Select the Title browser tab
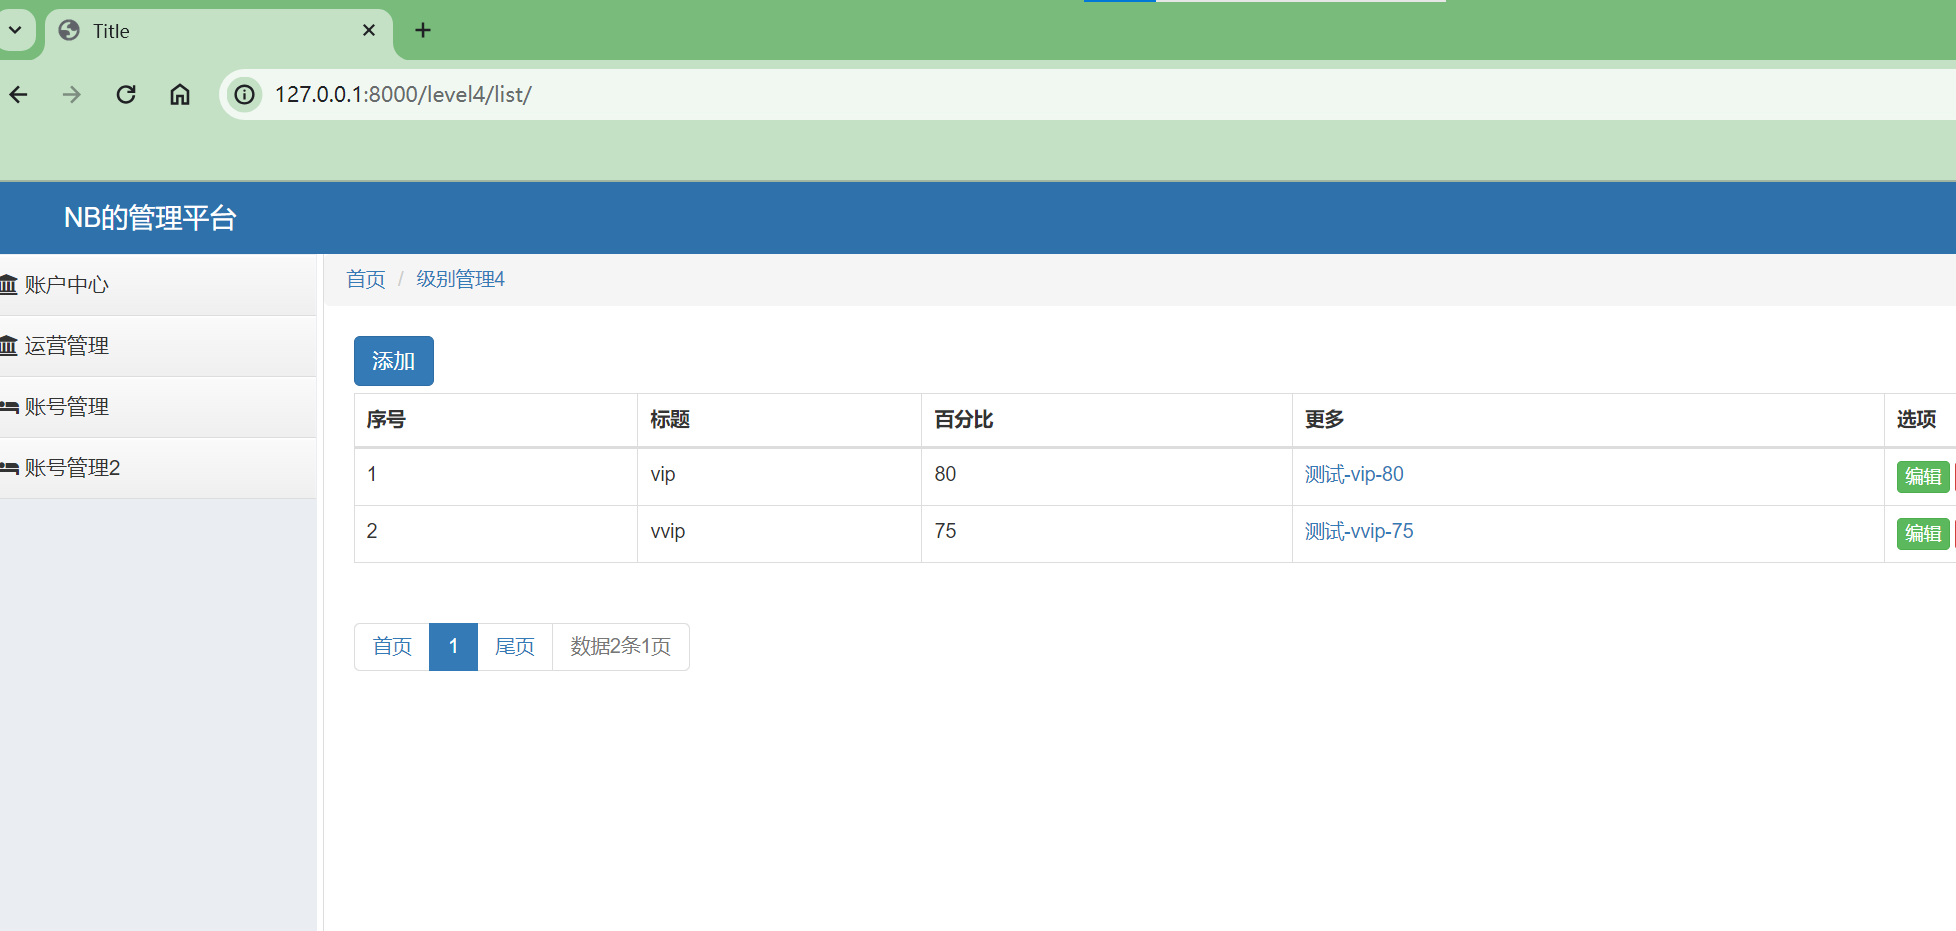Image resolution: width=1956 pixels, height=931 pixels. point(218,31)
